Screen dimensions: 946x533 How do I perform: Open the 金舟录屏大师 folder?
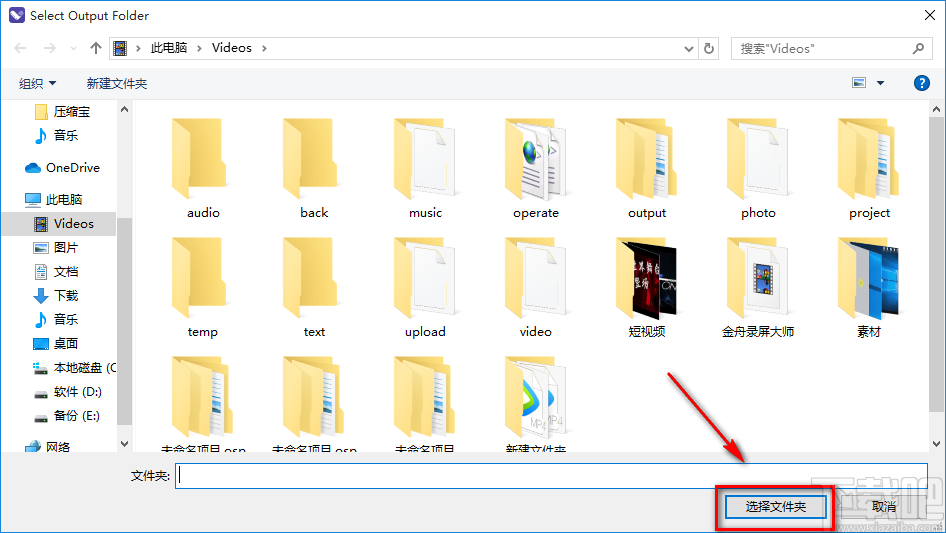tap(758, 288)
